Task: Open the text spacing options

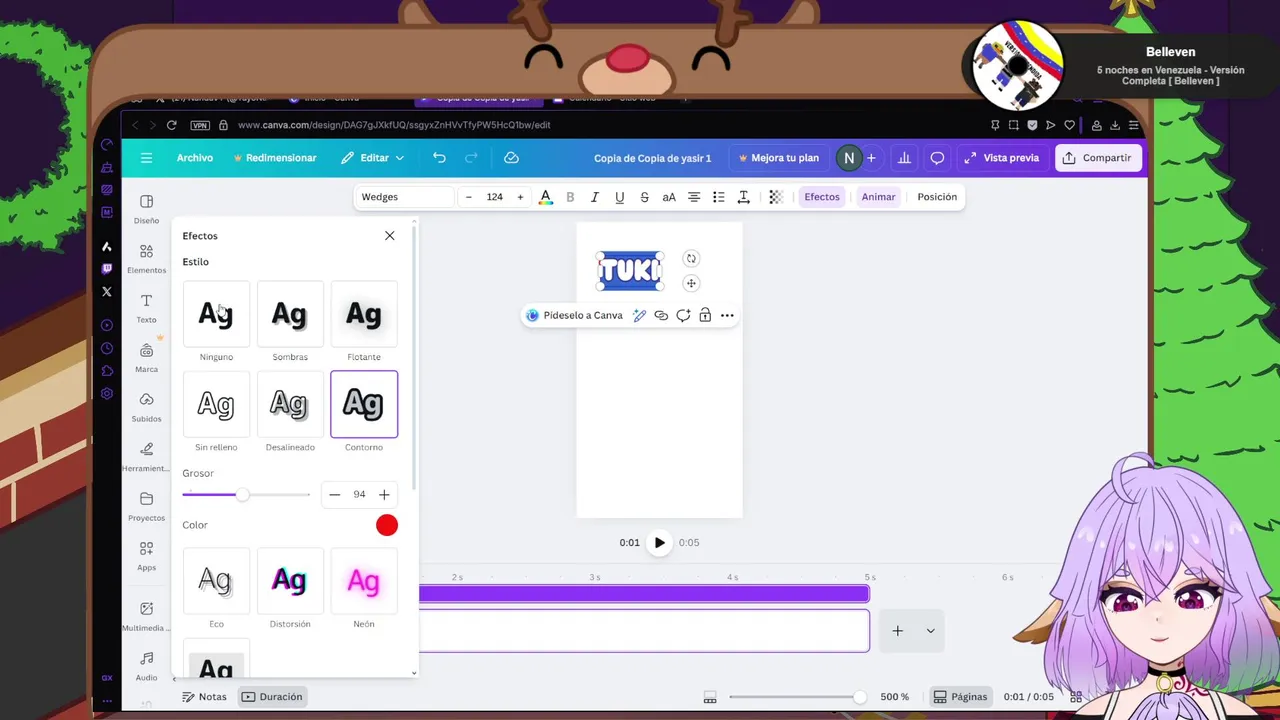Action: [743, 197]
